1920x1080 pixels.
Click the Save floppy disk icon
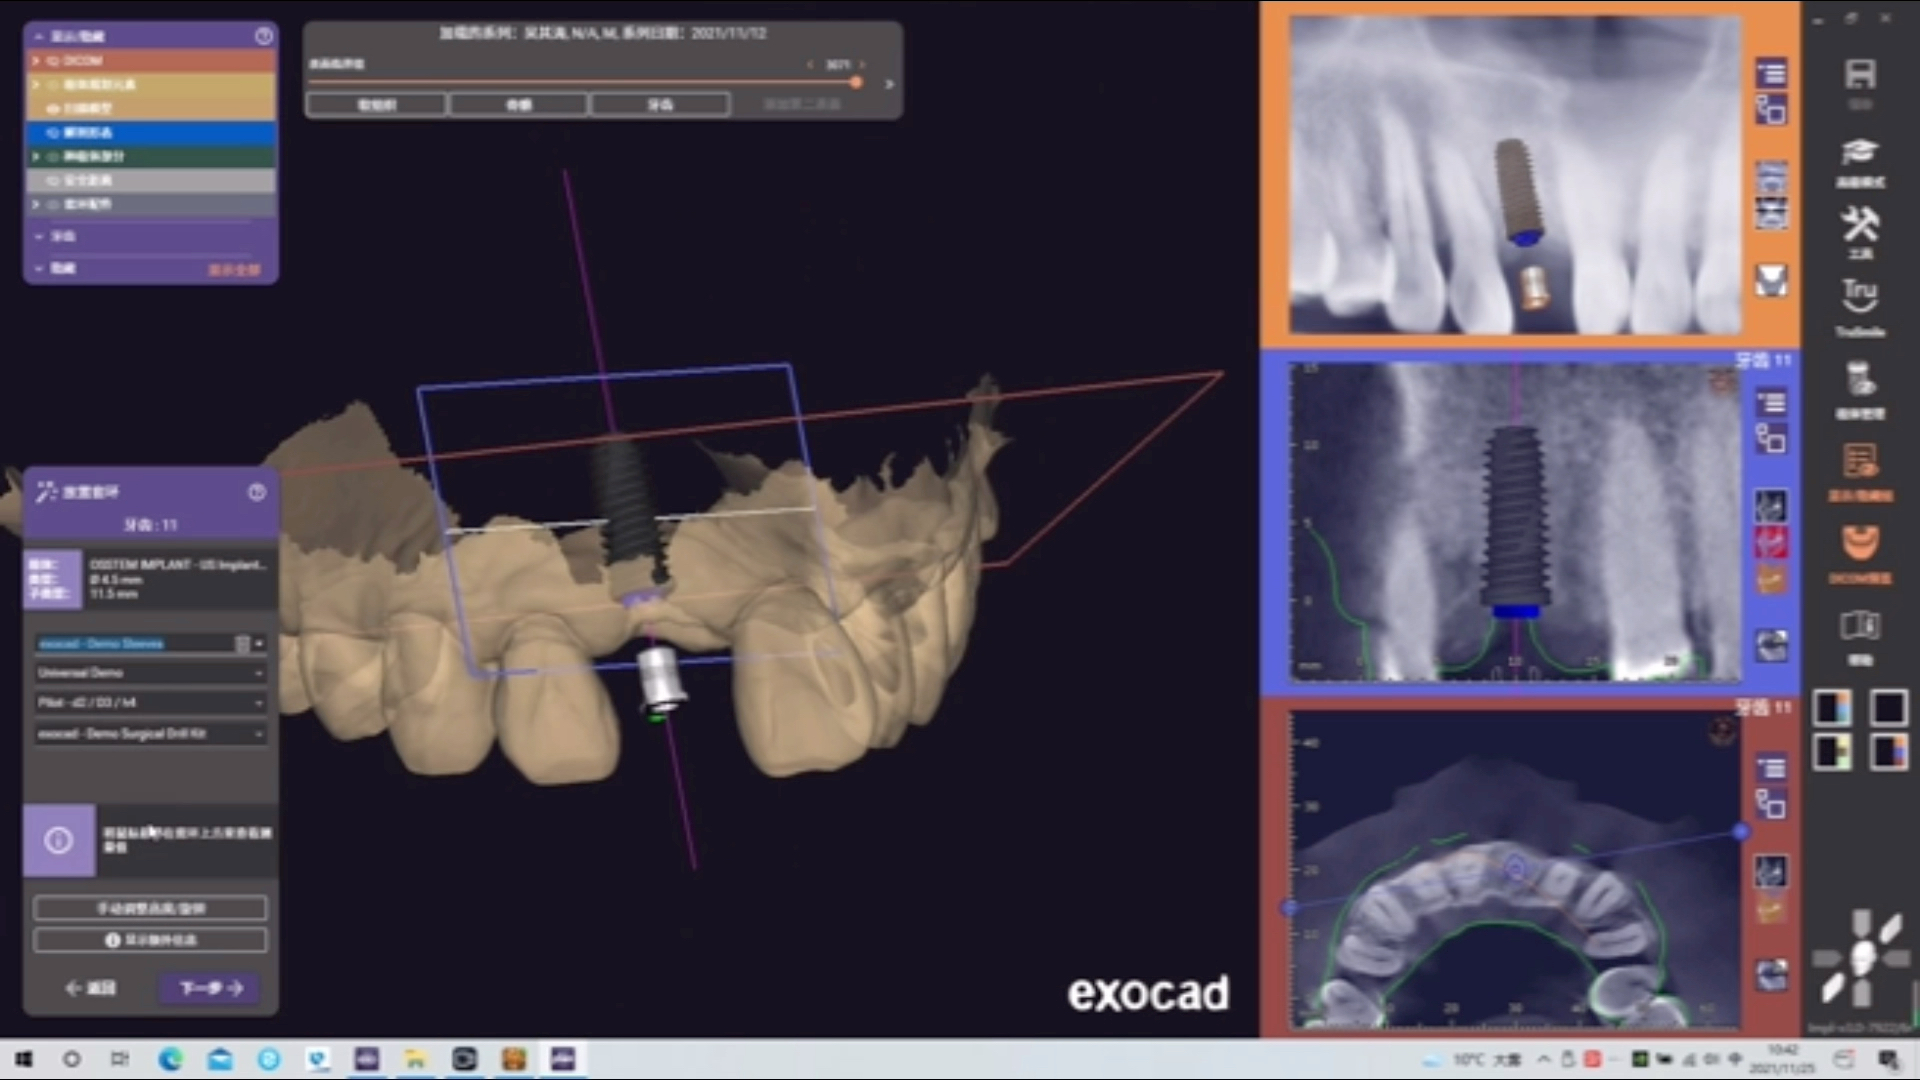pyautogui.click(x=1859, y=75)
